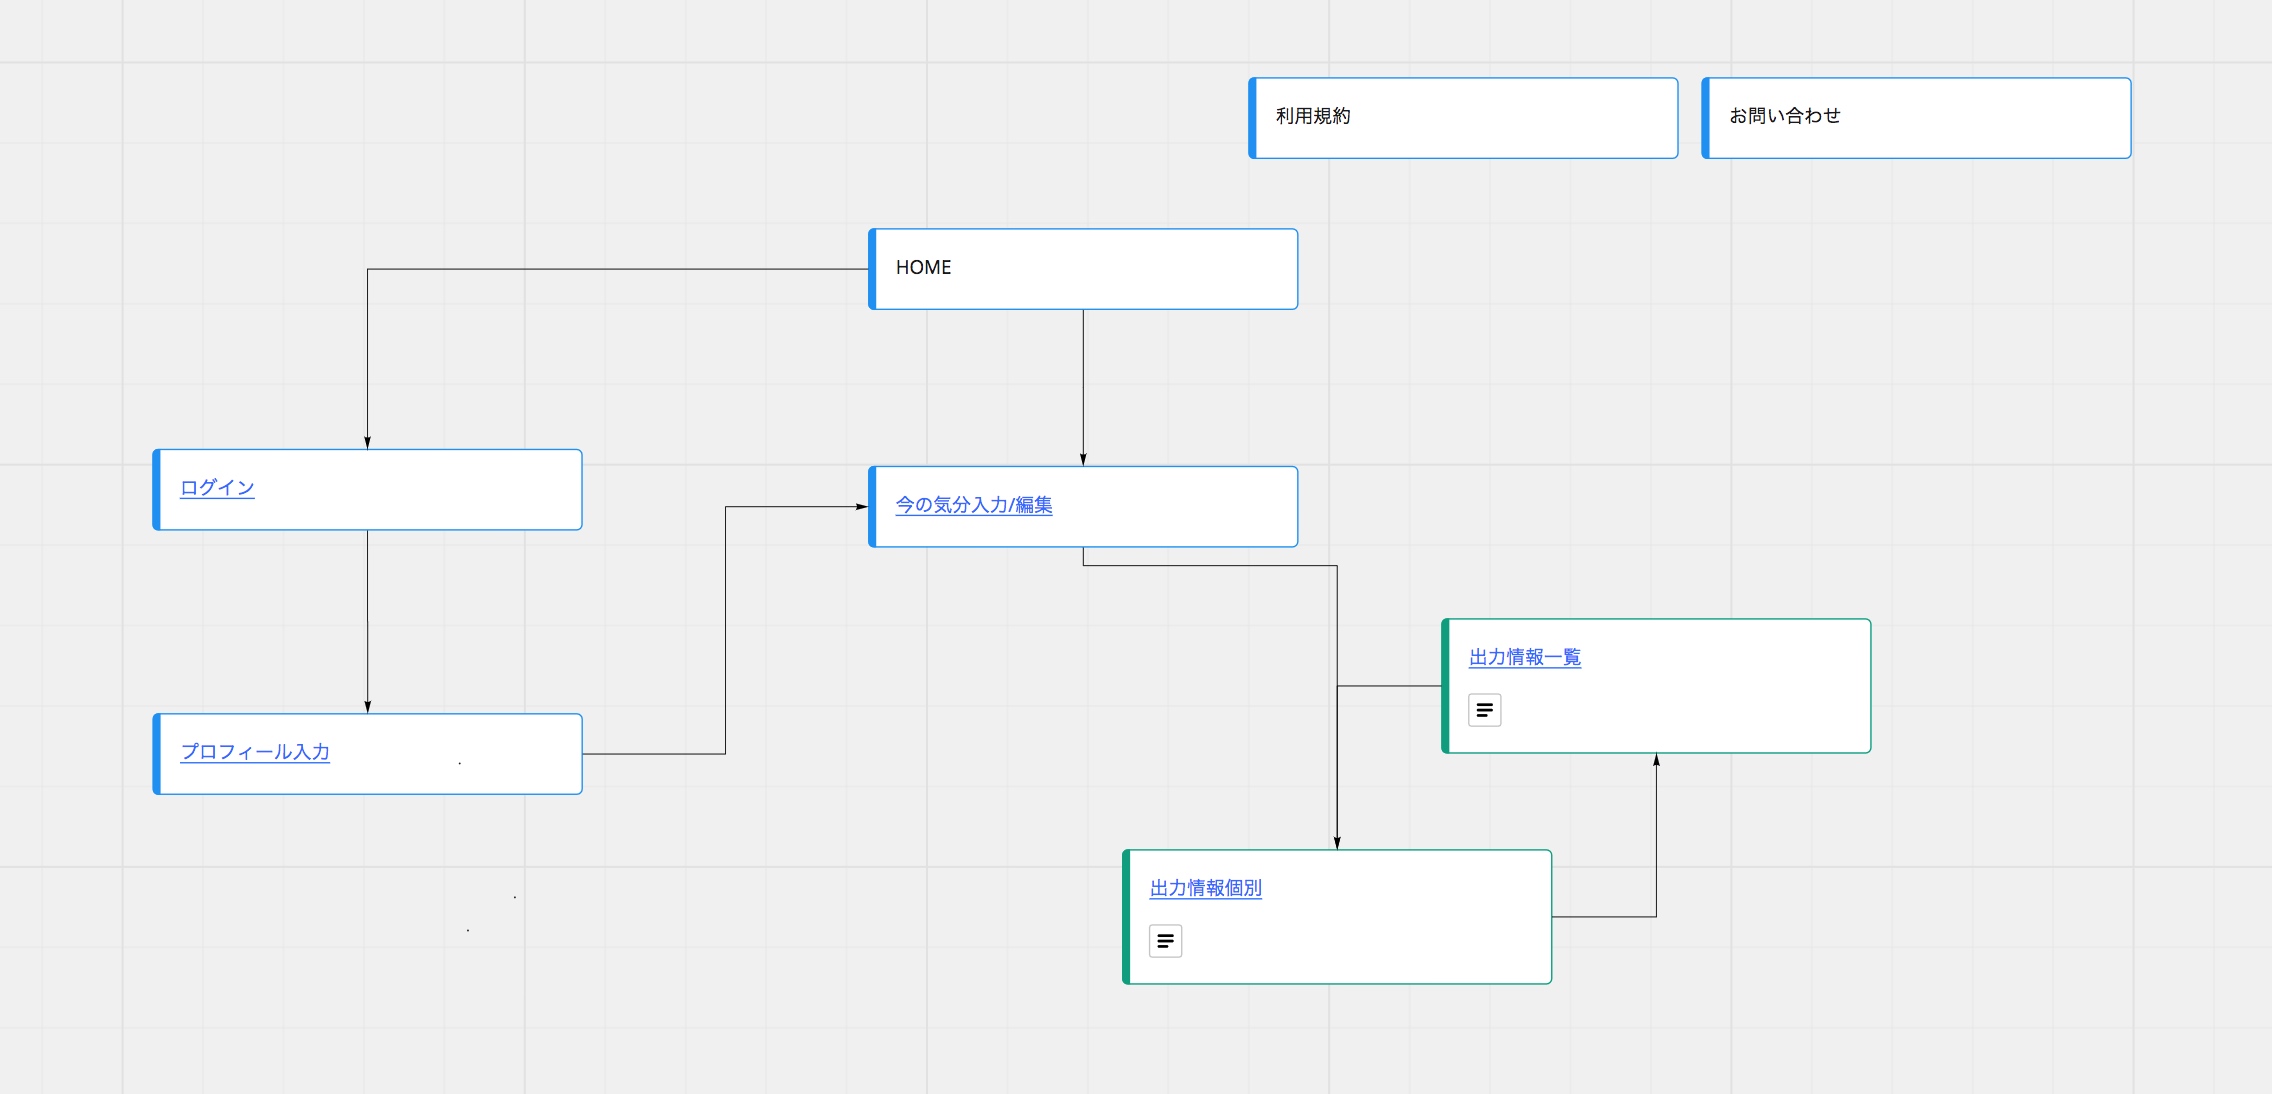
Task: Select the connector from プロフィール入力 to 今の気分入力/編集
Action: pos(725,630)
